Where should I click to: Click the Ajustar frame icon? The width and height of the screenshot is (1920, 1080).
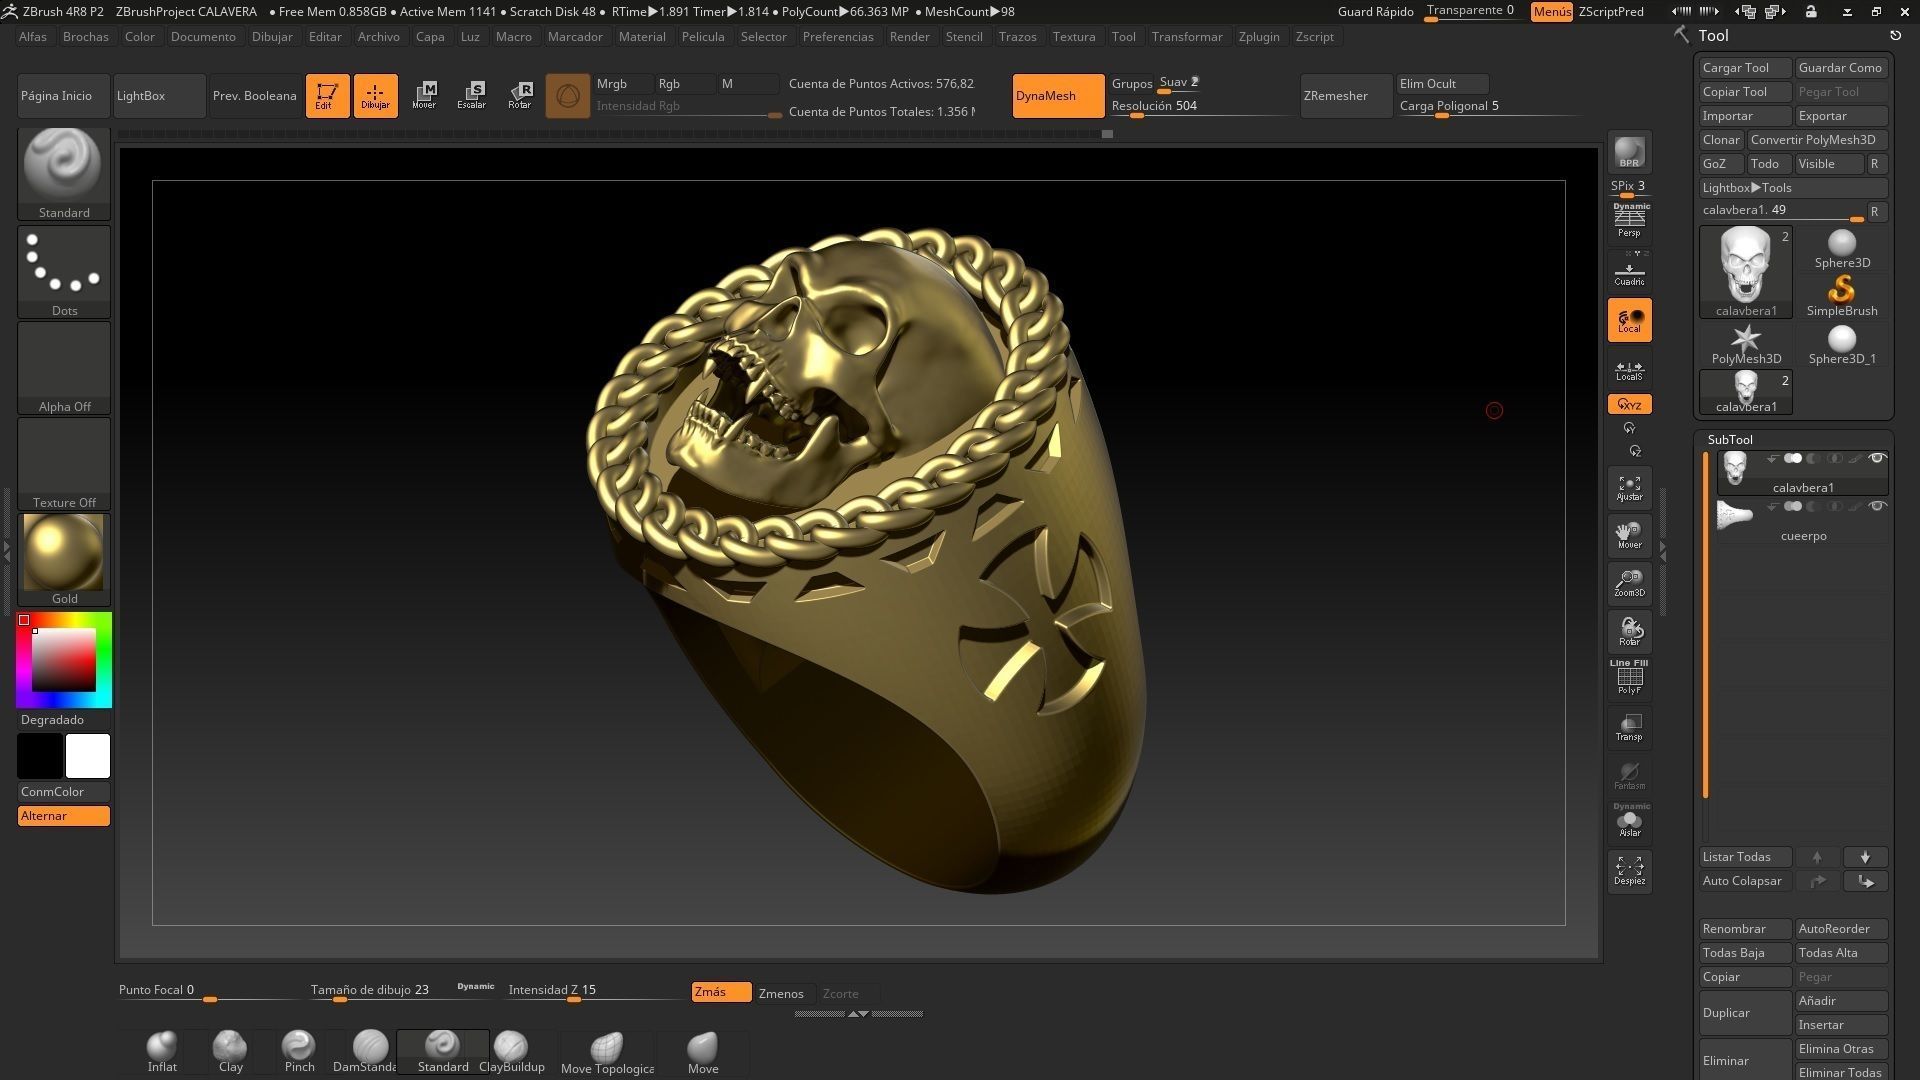click(x=1629, y=488)
